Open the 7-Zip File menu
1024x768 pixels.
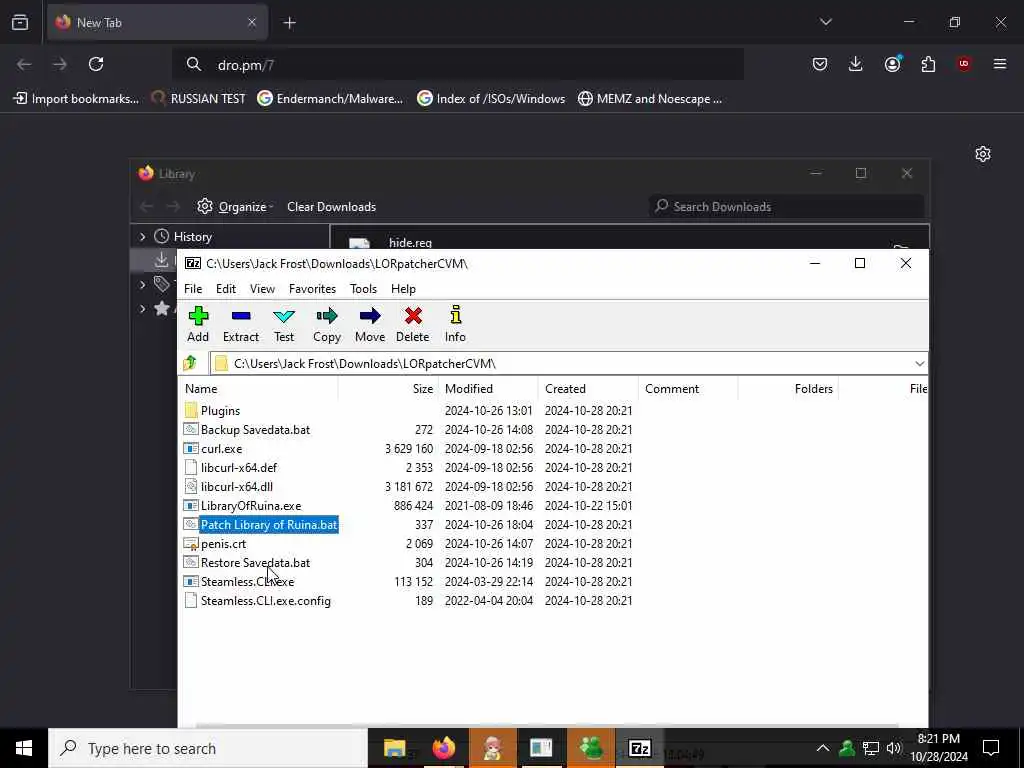click(193, 289)
